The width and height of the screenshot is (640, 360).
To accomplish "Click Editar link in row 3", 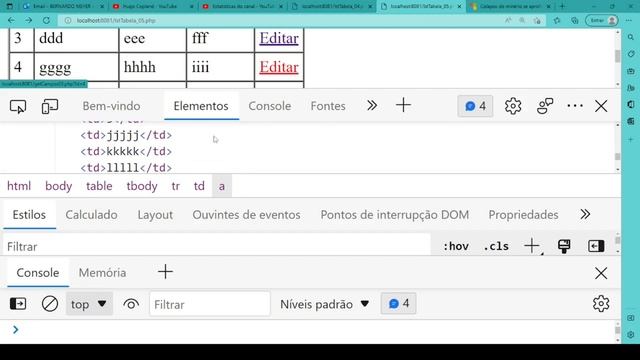I will click(279, 38).
